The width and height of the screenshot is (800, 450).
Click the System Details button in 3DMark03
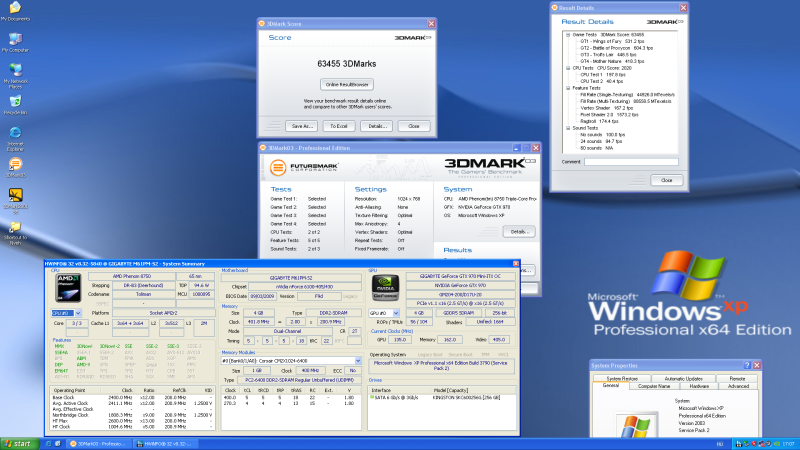click(x=519, y=232)
